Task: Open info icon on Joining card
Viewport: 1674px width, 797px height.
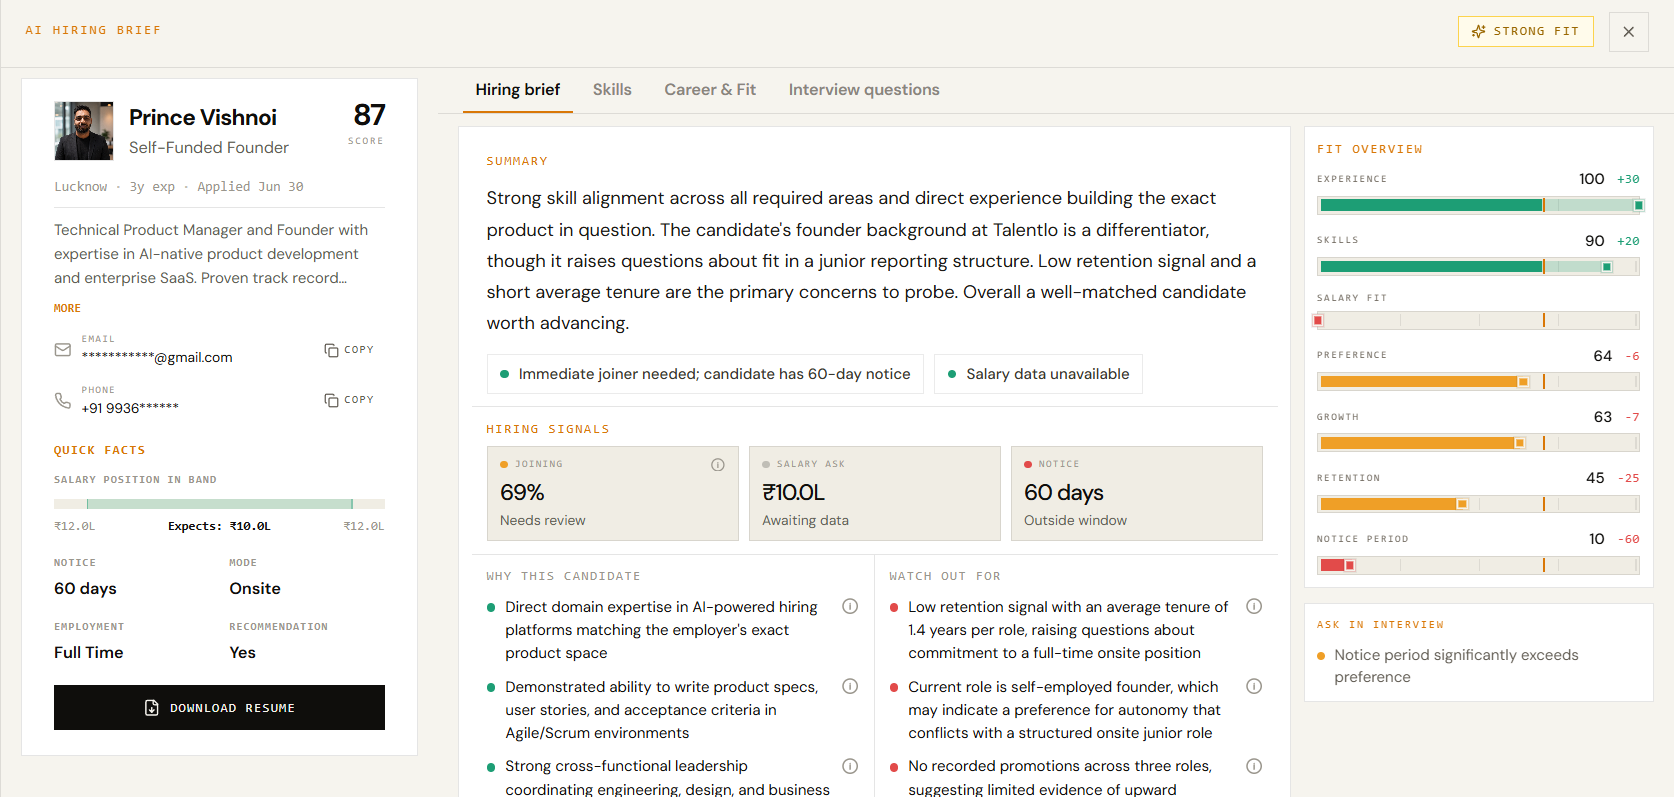Action: click(x=718, y=465)
